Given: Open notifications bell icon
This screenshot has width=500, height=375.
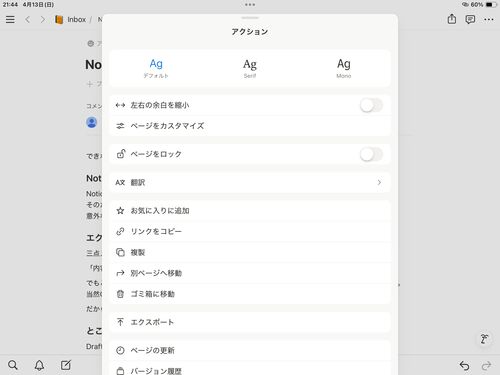Looking at the screenshot, I should (39, 365).
